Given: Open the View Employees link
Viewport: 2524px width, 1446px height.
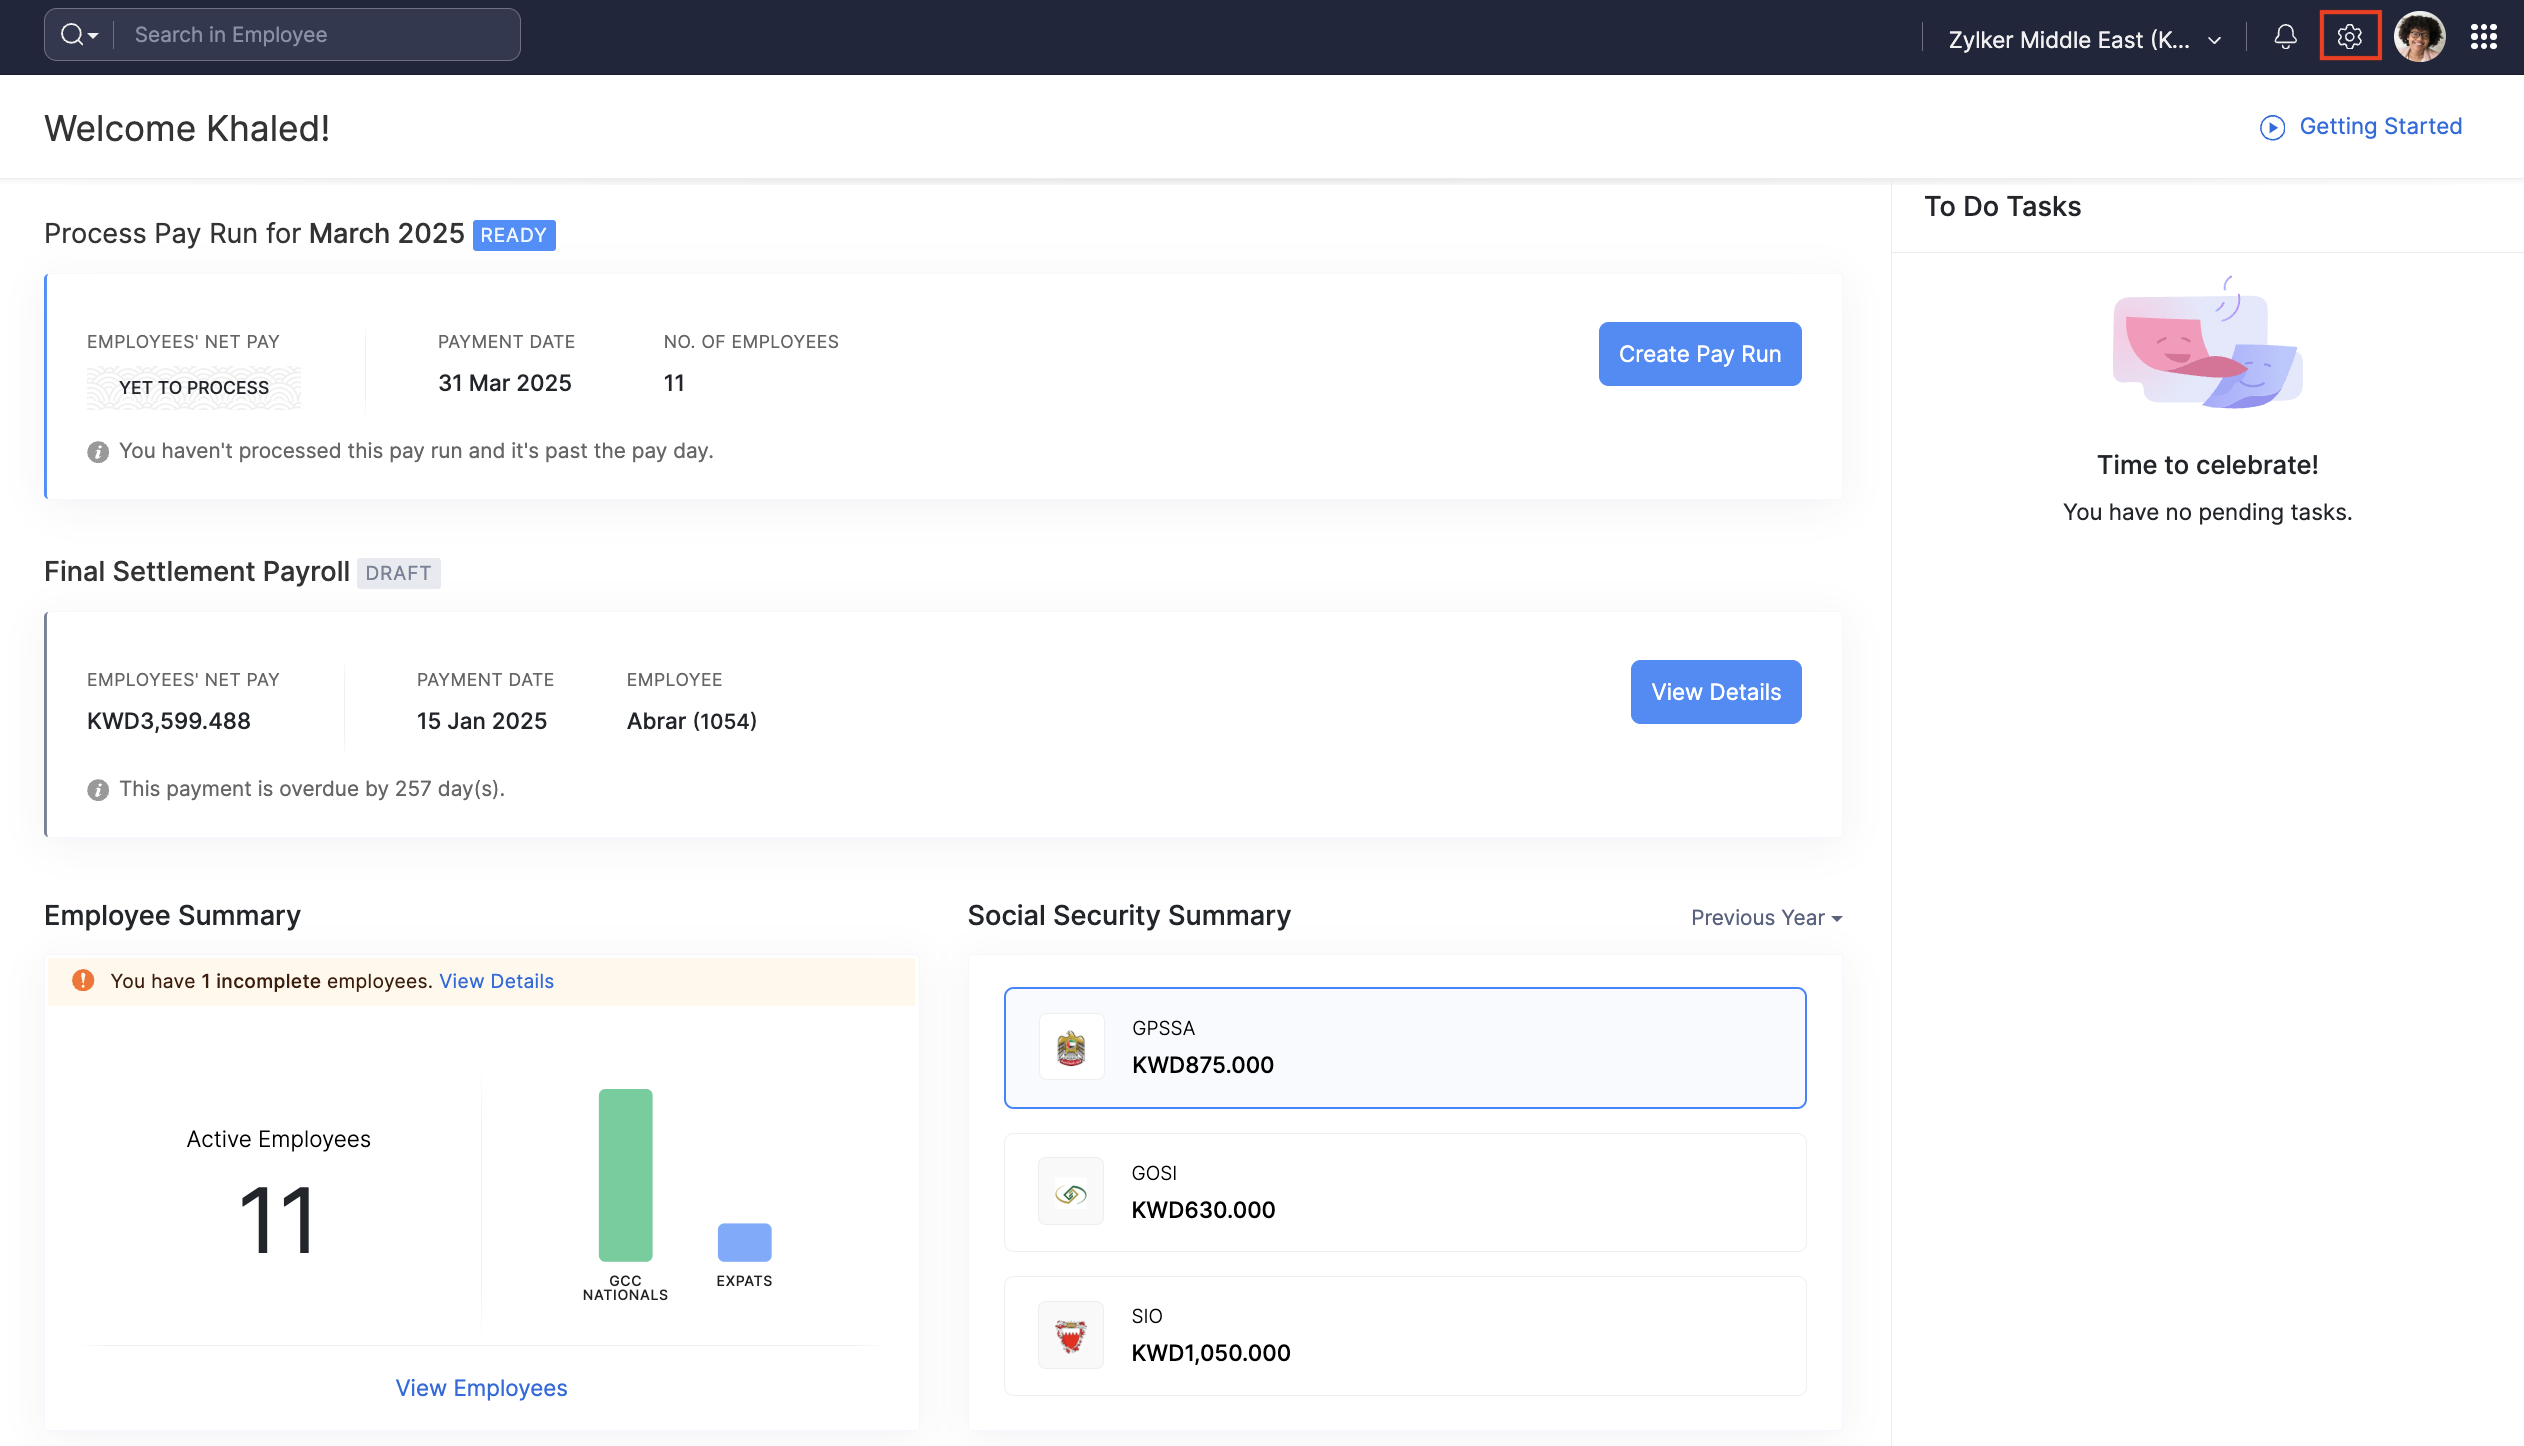Looking at the screenshot, I should point(481,1388).
